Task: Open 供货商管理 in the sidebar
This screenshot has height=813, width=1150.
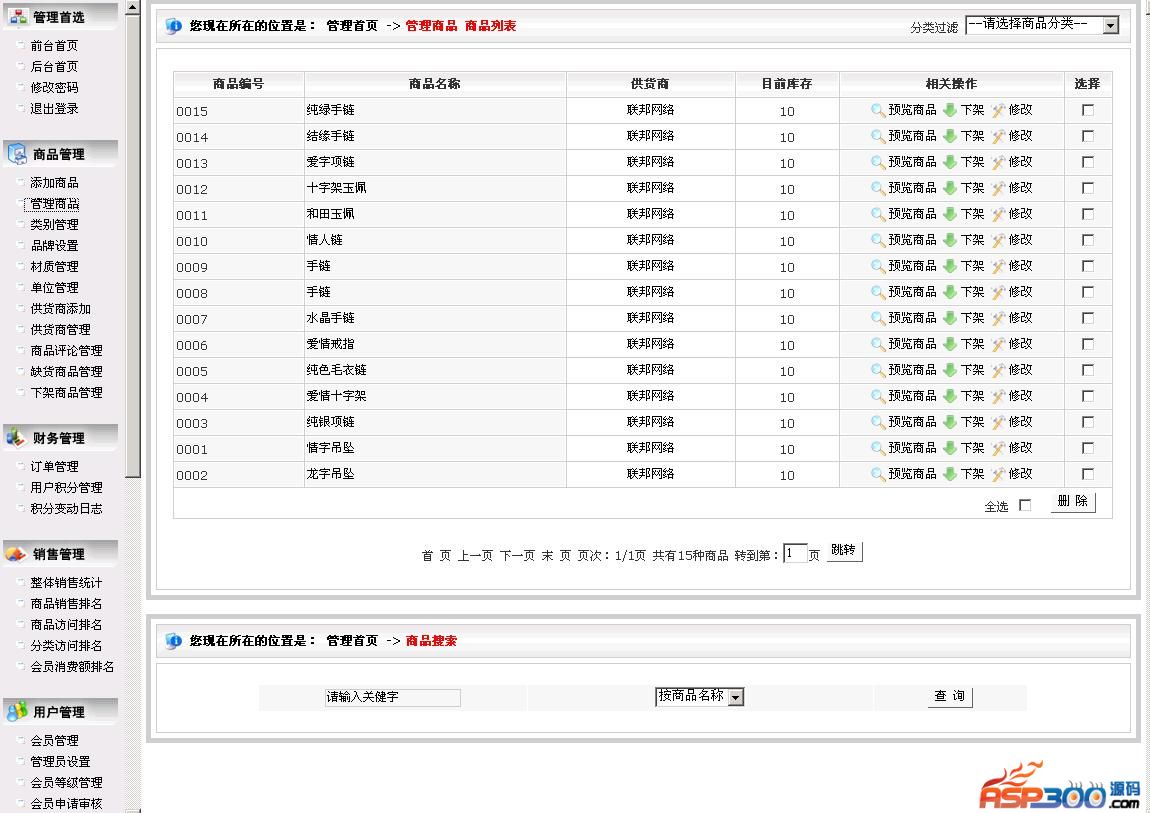Action: click(x=60, y=330)
